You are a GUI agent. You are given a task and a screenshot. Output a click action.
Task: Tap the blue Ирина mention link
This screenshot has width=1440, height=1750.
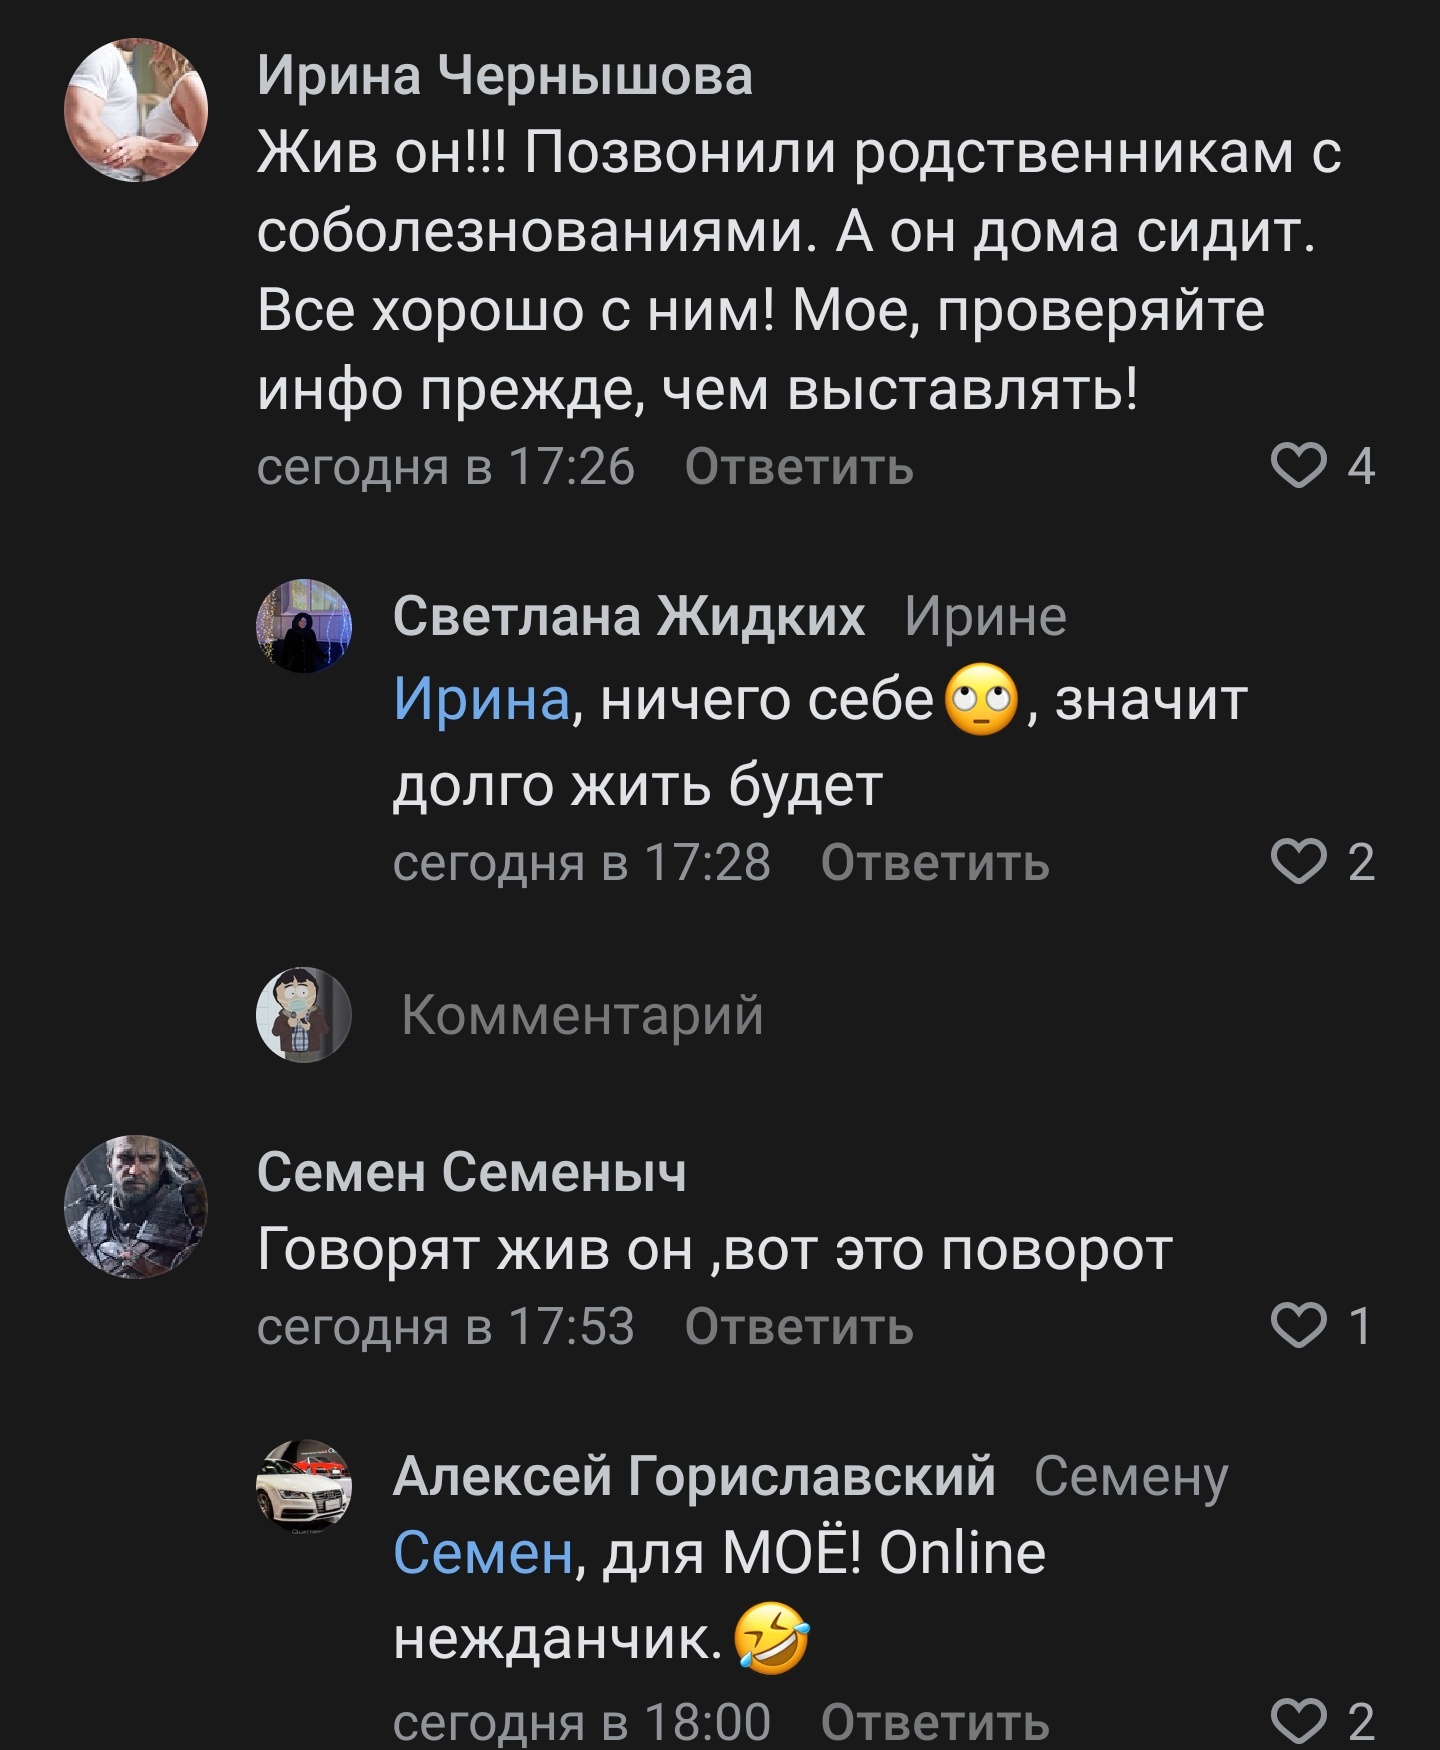481,698
